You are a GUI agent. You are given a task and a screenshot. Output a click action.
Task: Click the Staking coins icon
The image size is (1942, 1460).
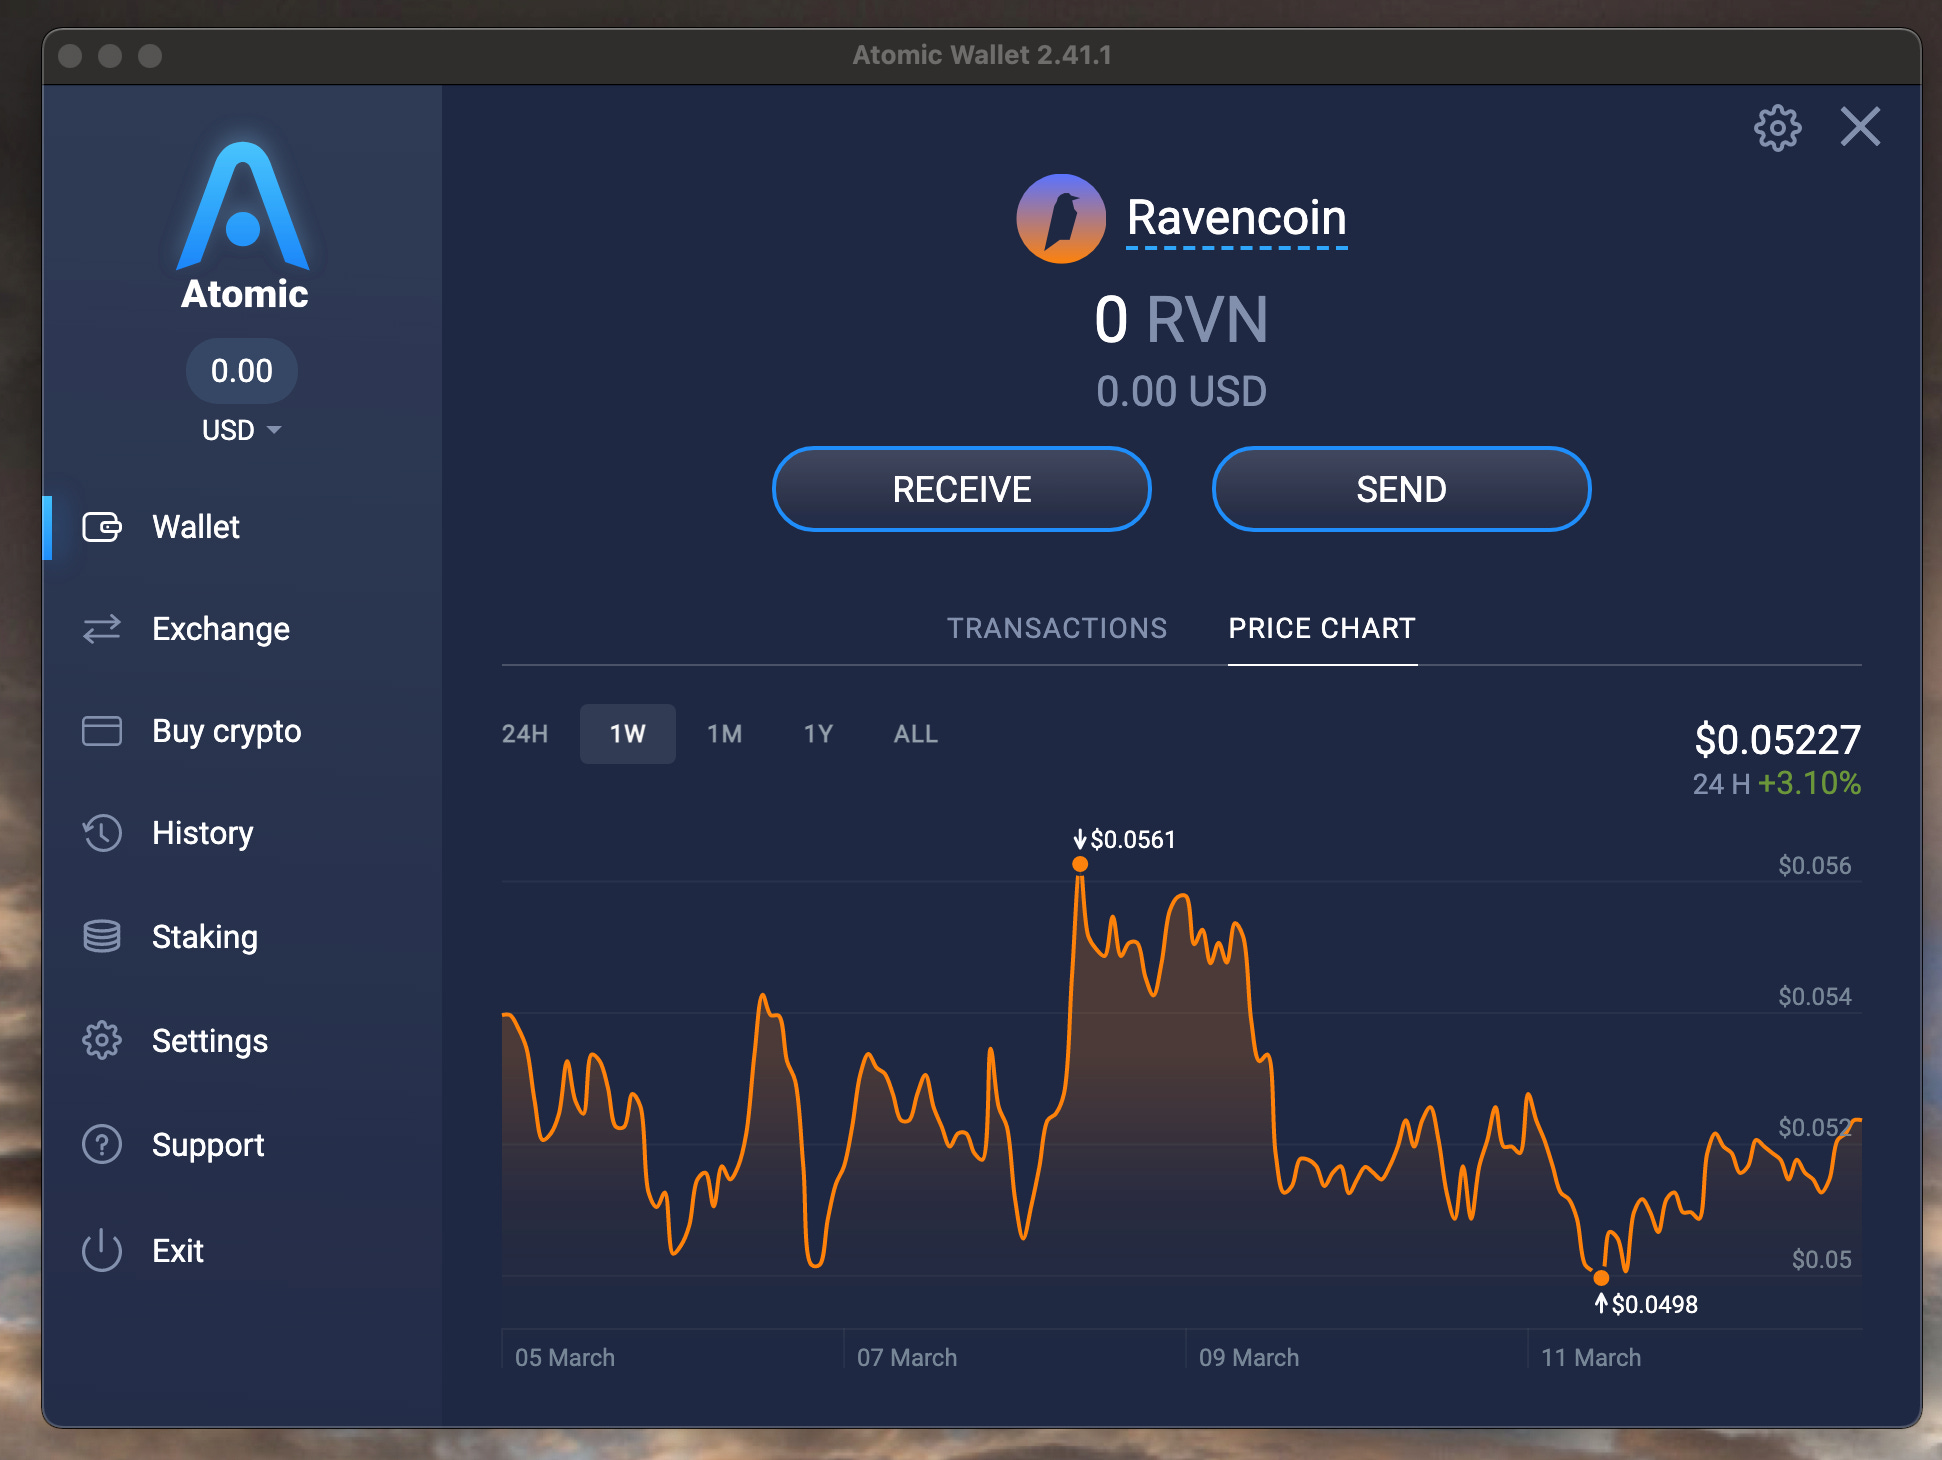coord(101,936)
